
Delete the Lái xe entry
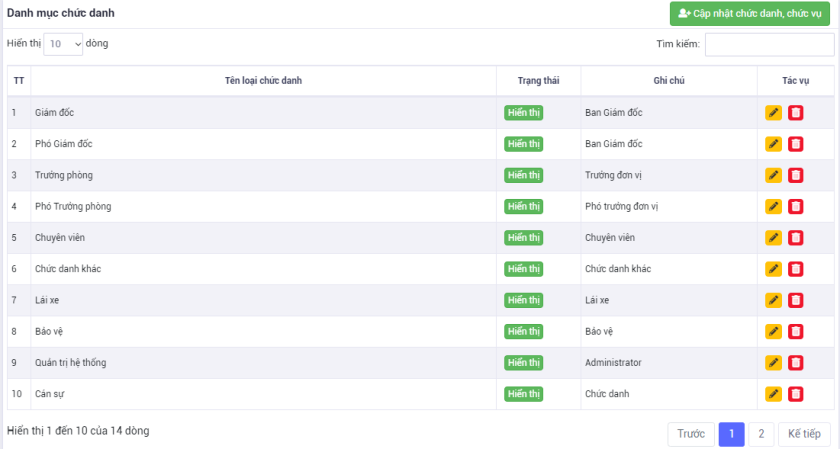pos(795,301)
